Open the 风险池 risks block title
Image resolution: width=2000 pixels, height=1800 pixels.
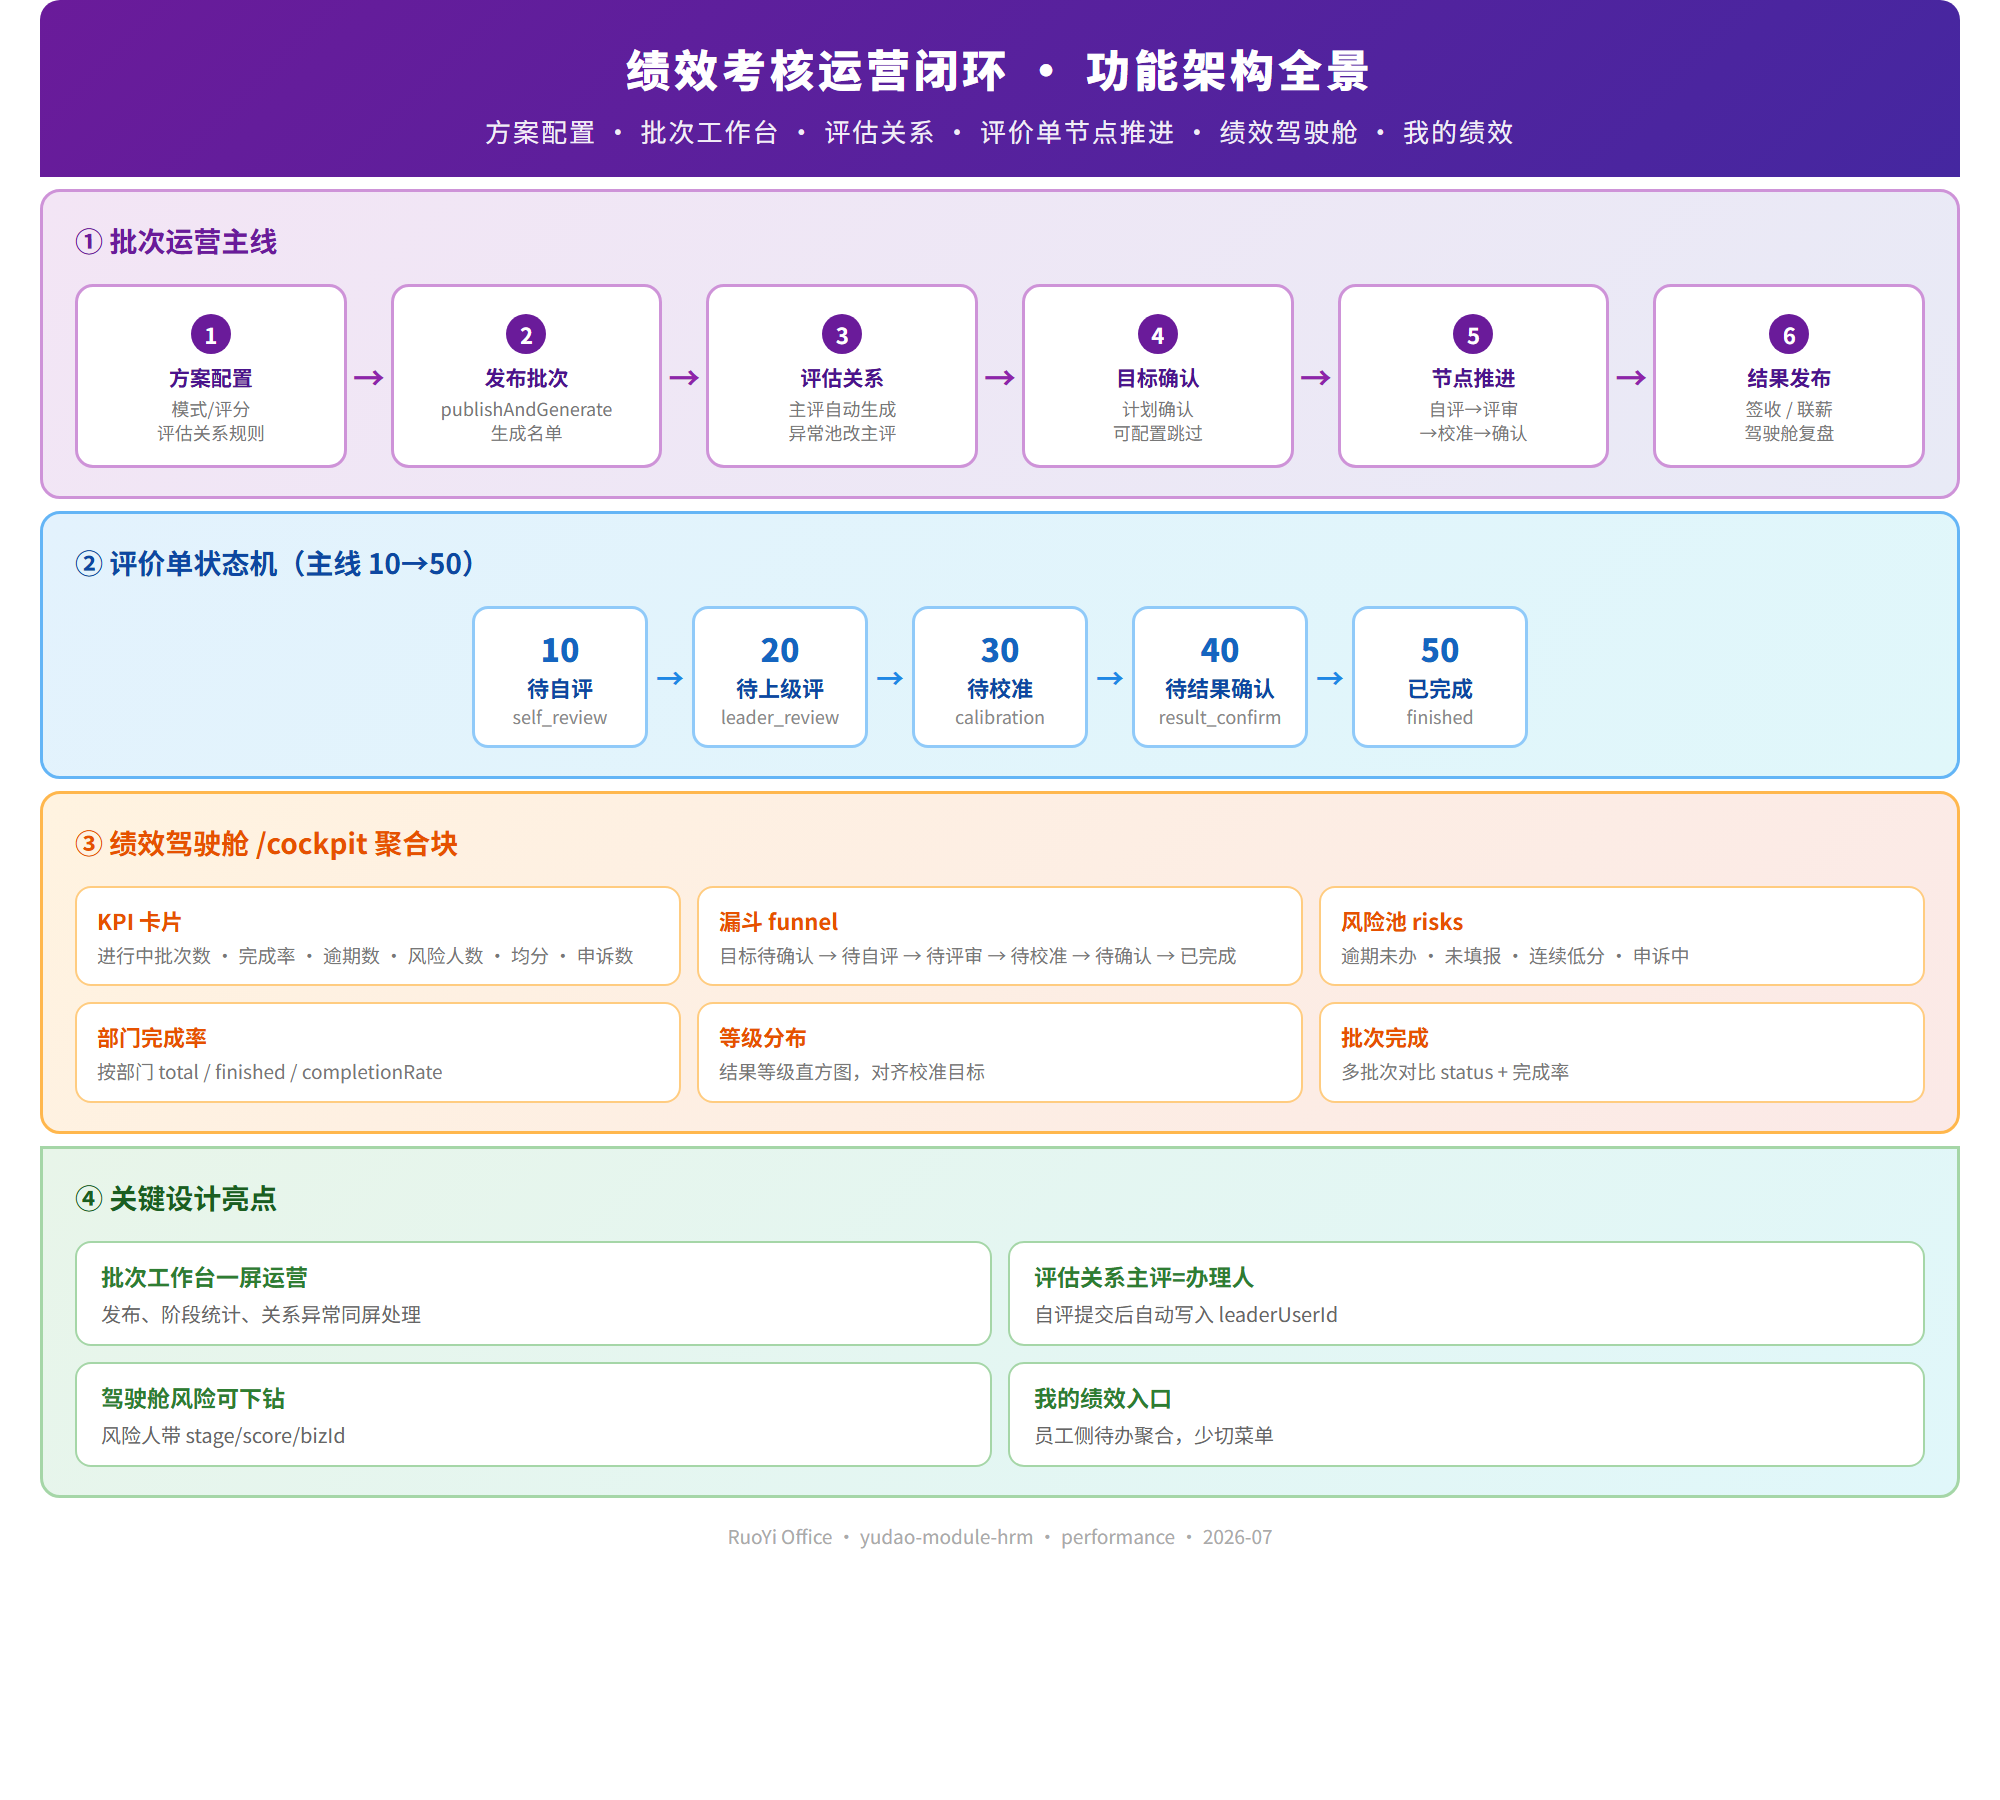click(1402, 922)
